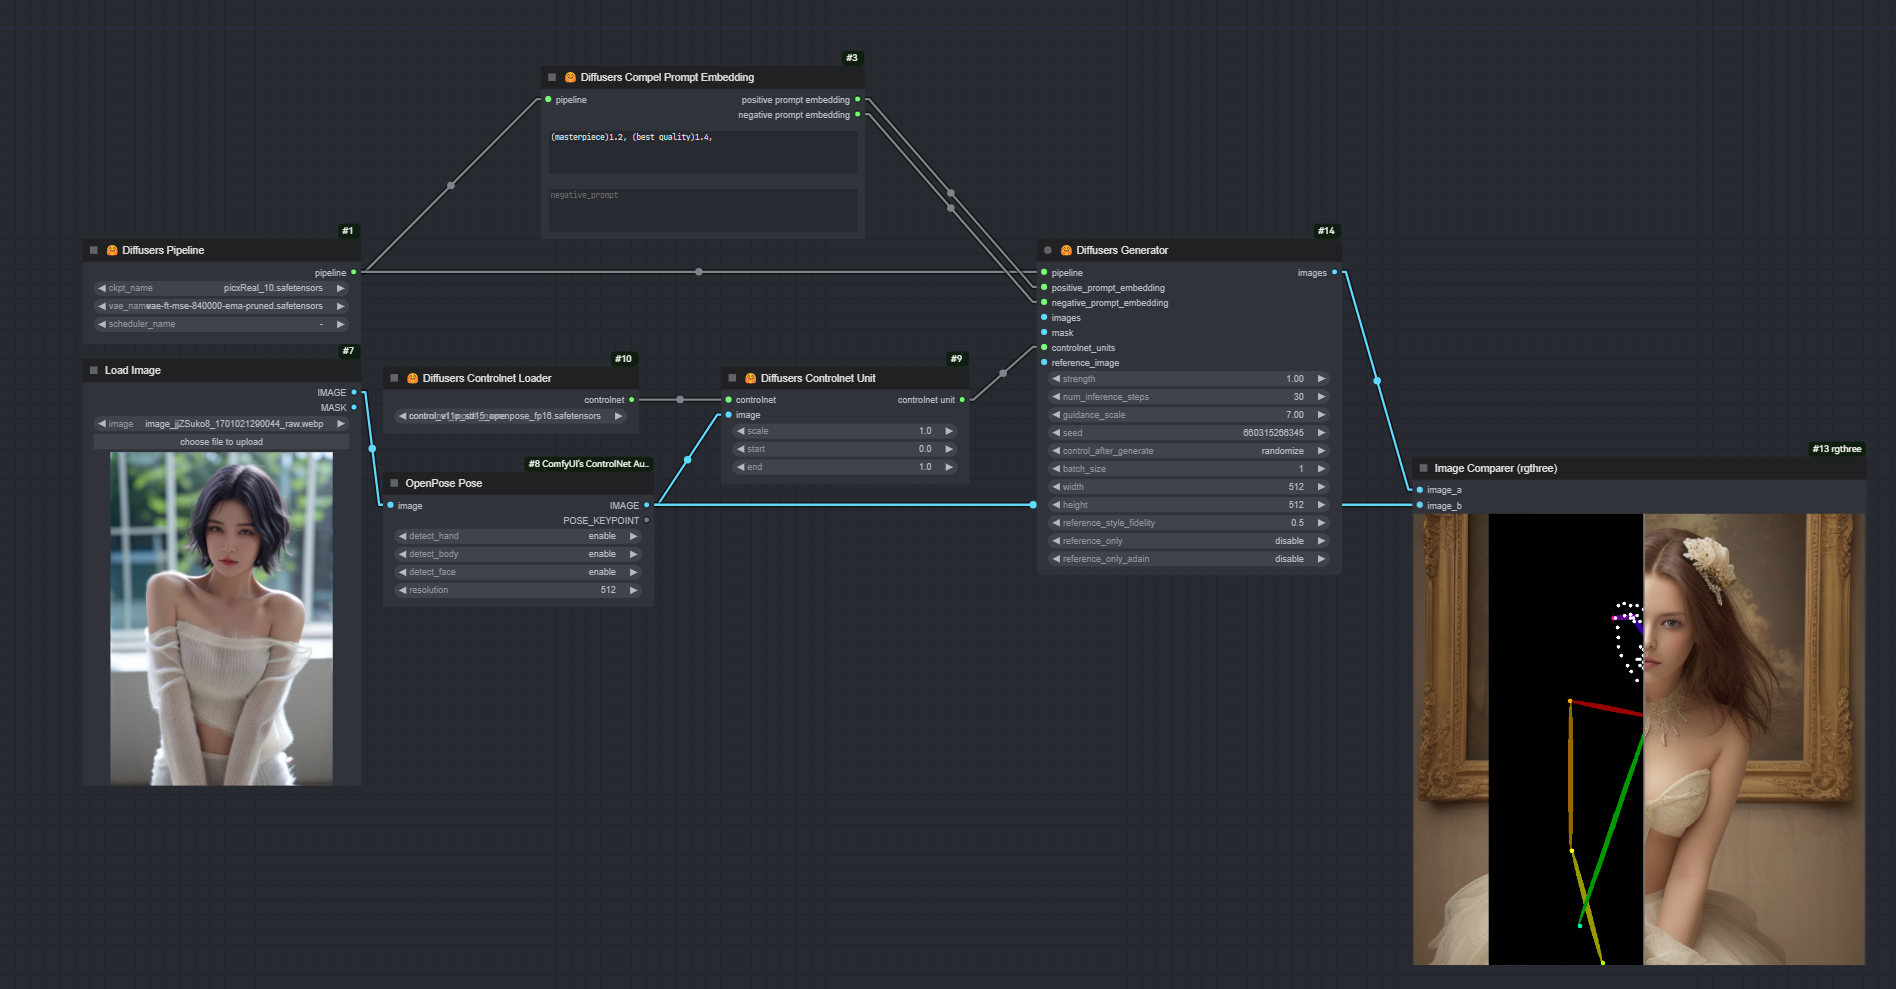Screen dimensions: 1896x989
Task: Click the Compel Prompt Embedding emoji icon
Action: pyautogui.click(x=570, y=78)
